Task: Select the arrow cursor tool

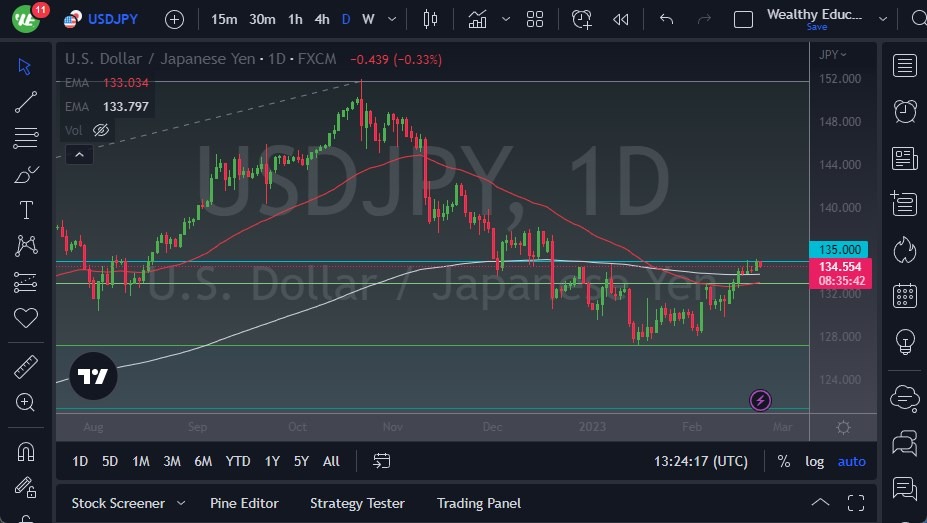Action: pyautogui.click(x=25, y=66)
